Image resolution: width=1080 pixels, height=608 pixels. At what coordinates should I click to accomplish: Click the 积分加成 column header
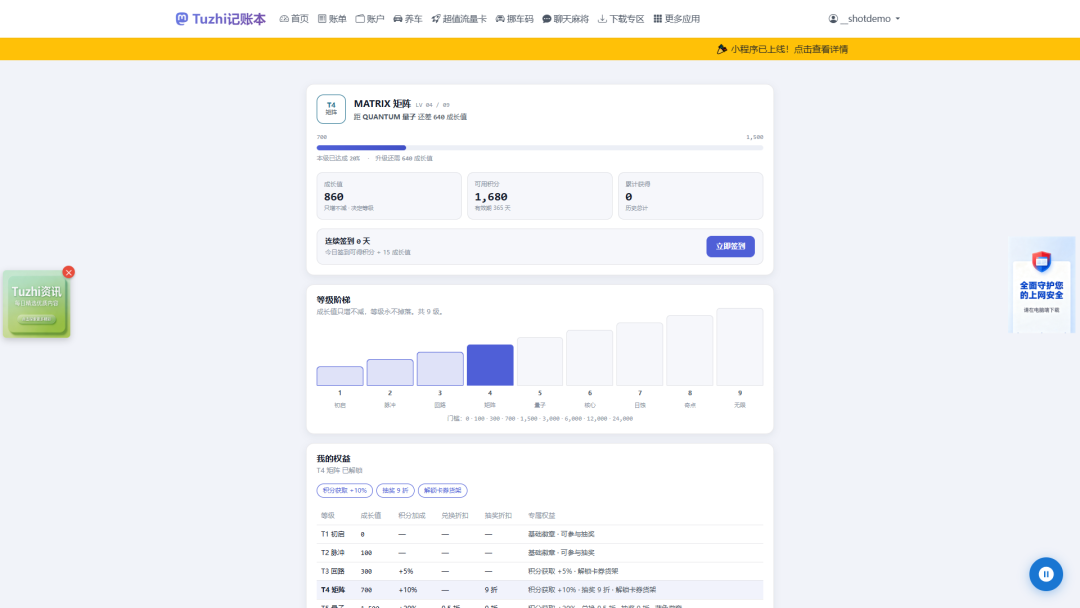[x=412, y=515]
